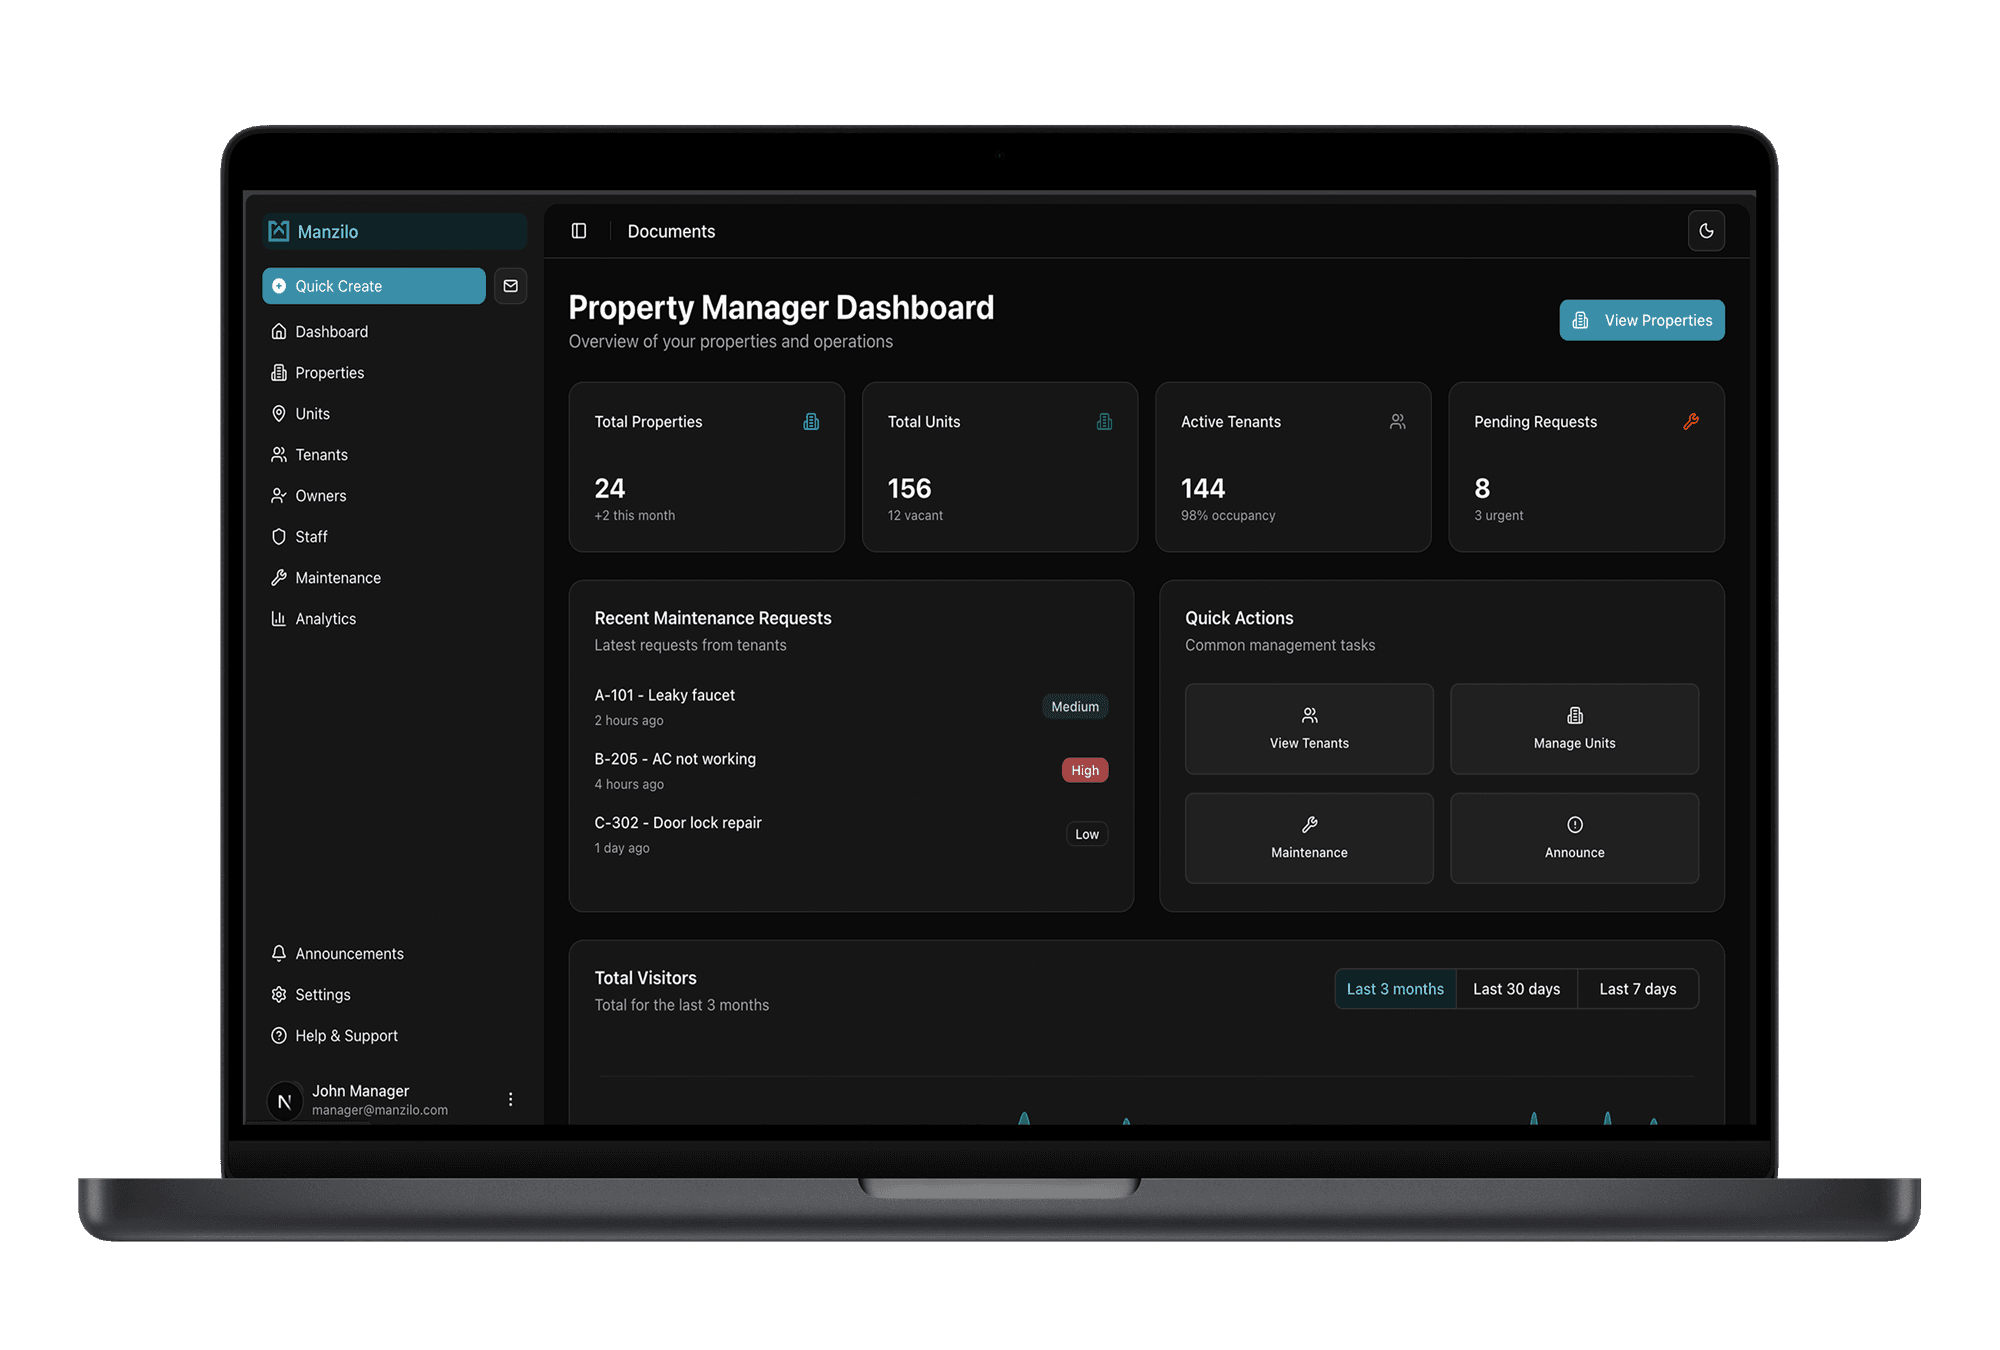Toggle dark mode with the moon icon
Screen dimensions: 2000x1350
1706,231
